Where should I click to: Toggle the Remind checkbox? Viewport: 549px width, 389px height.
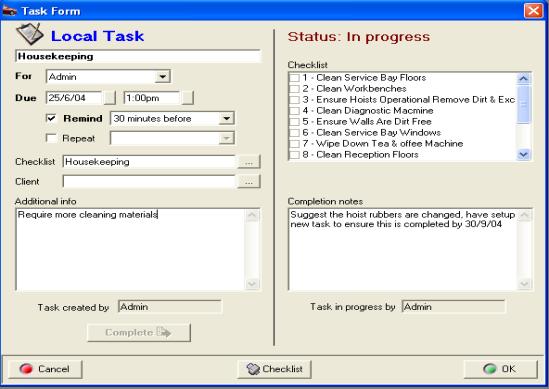[x=51, y=118]
